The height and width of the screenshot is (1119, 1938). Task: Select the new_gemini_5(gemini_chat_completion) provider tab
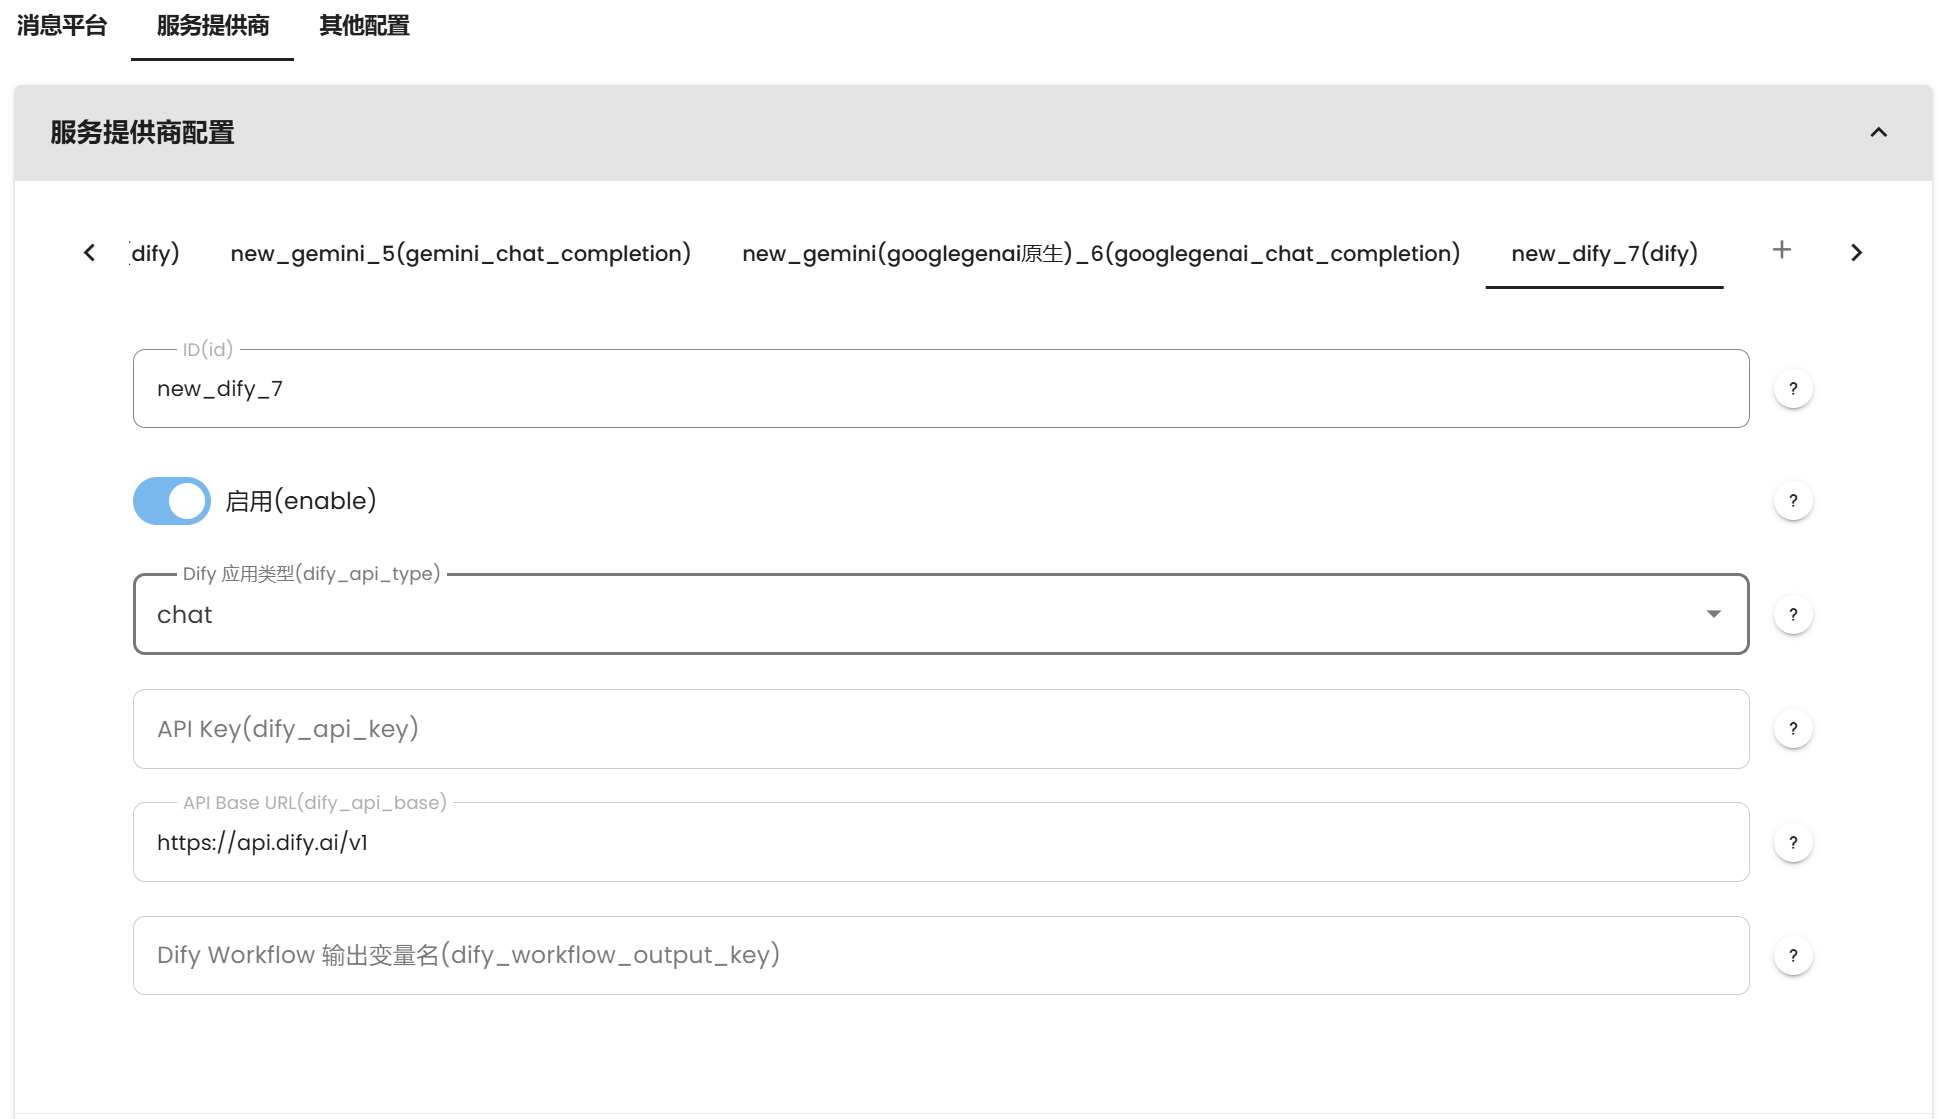(x=460, y=254)
